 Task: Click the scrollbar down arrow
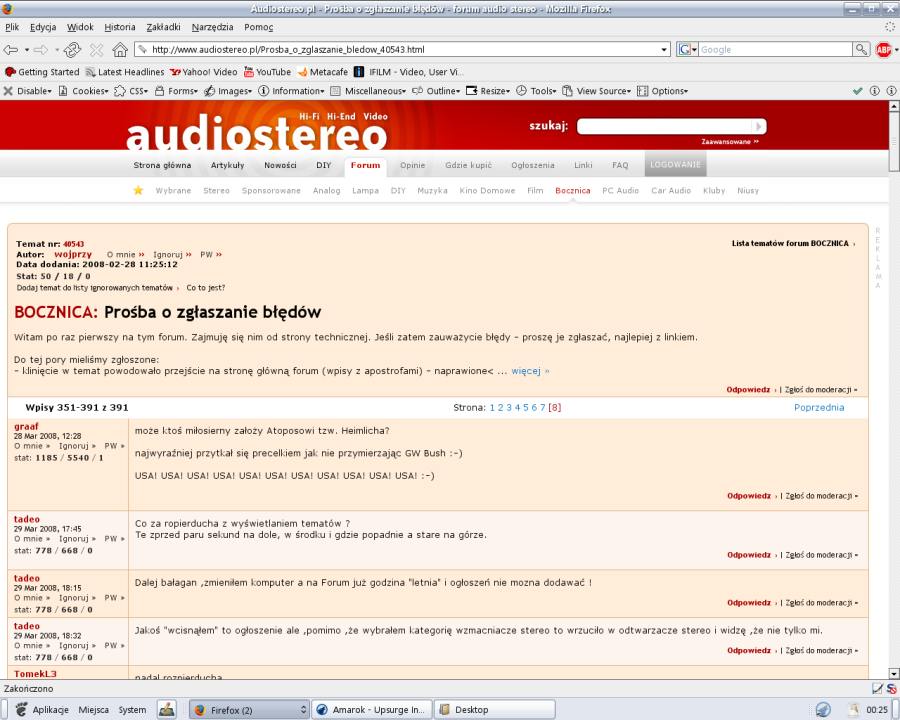click(894, 673)
